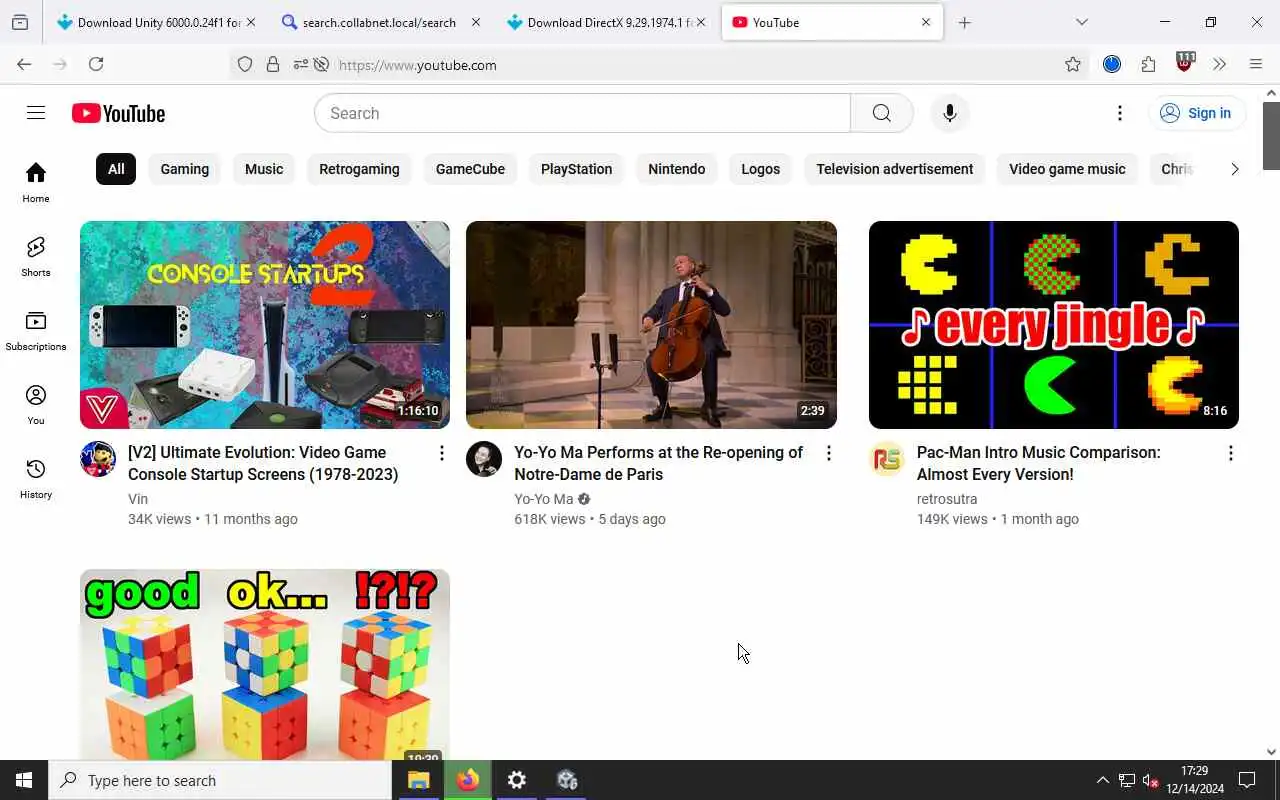Open Yo-Yo Ma Performs at Notre-Dame title
Viewport: 1280px width, 800px height.
click(x=658, y=463)
